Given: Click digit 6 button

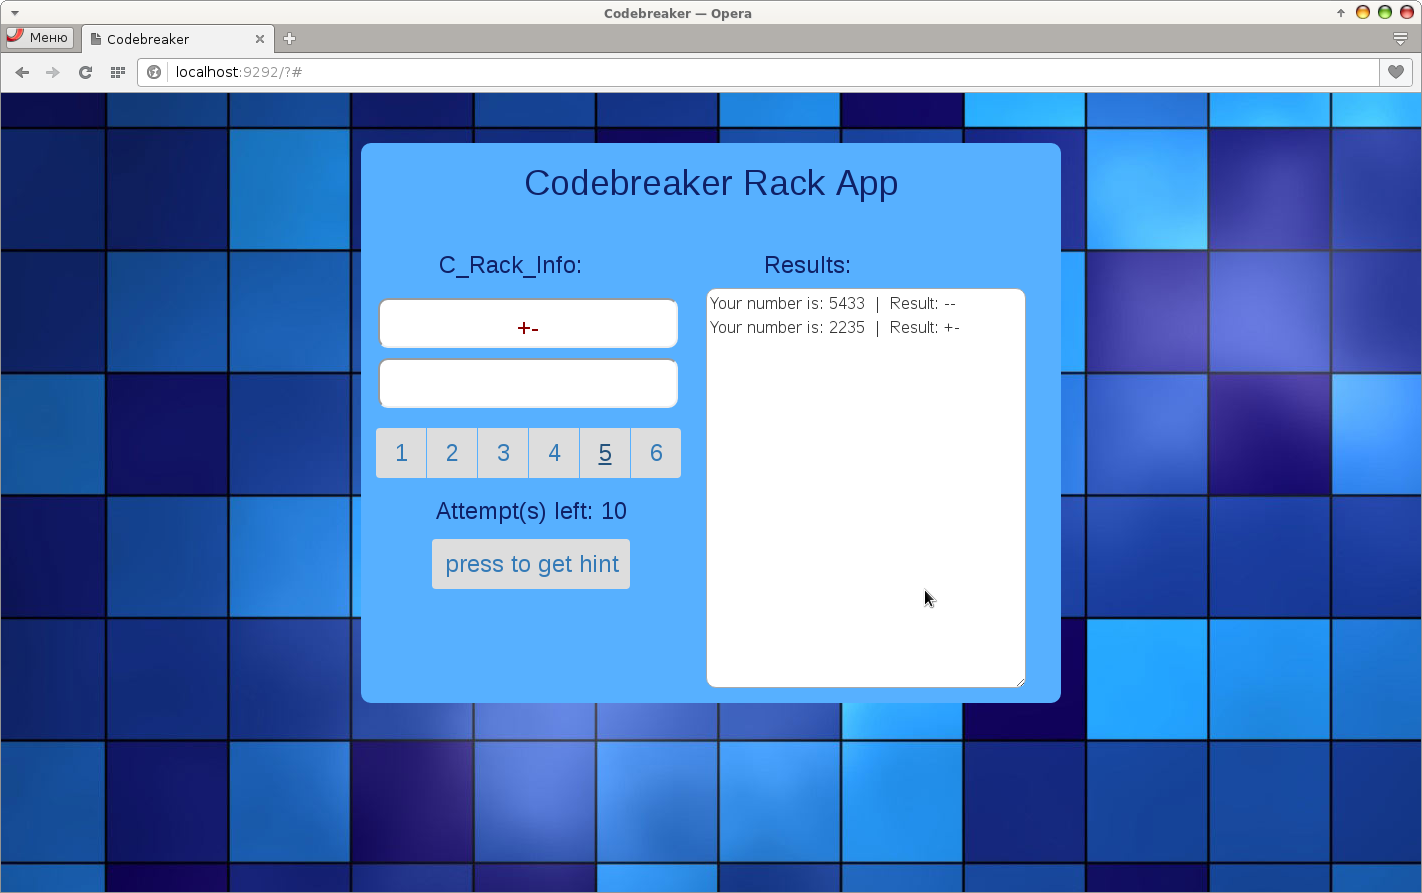Looking at the screenshot, I should (x=656, y=453).
